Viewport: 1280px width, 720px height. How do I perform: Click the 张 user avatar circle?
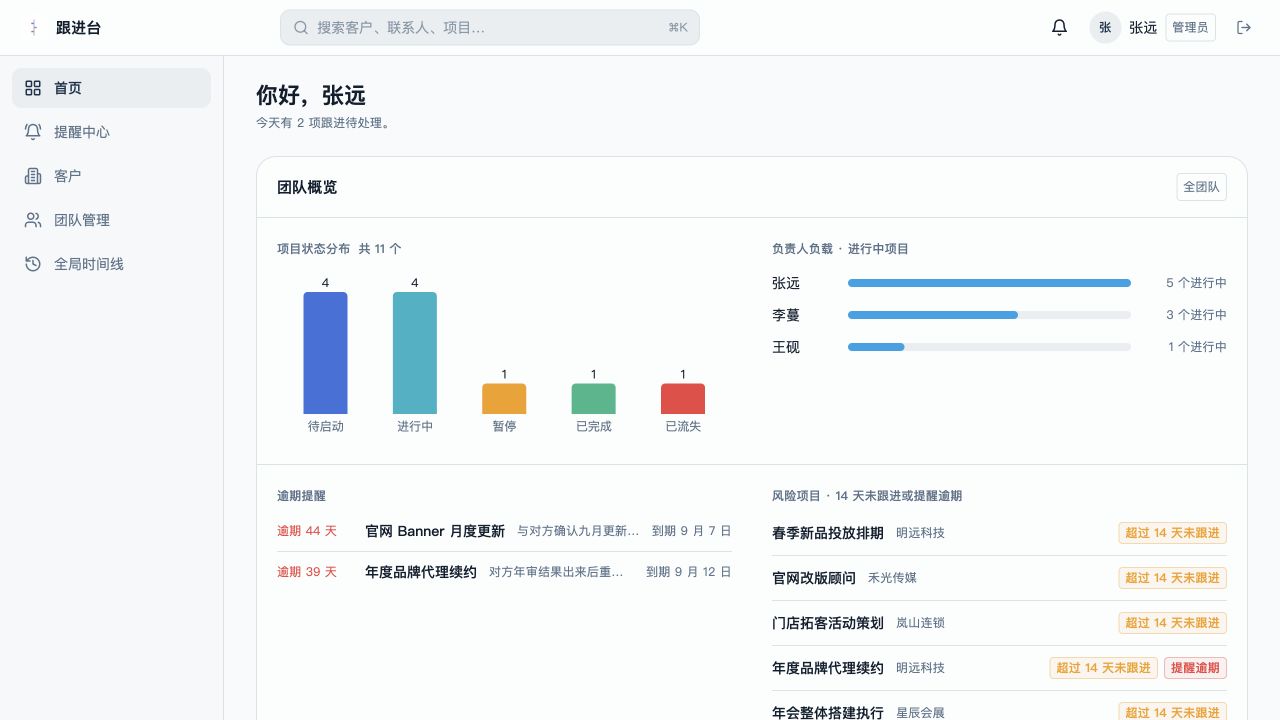(1105, 28)
